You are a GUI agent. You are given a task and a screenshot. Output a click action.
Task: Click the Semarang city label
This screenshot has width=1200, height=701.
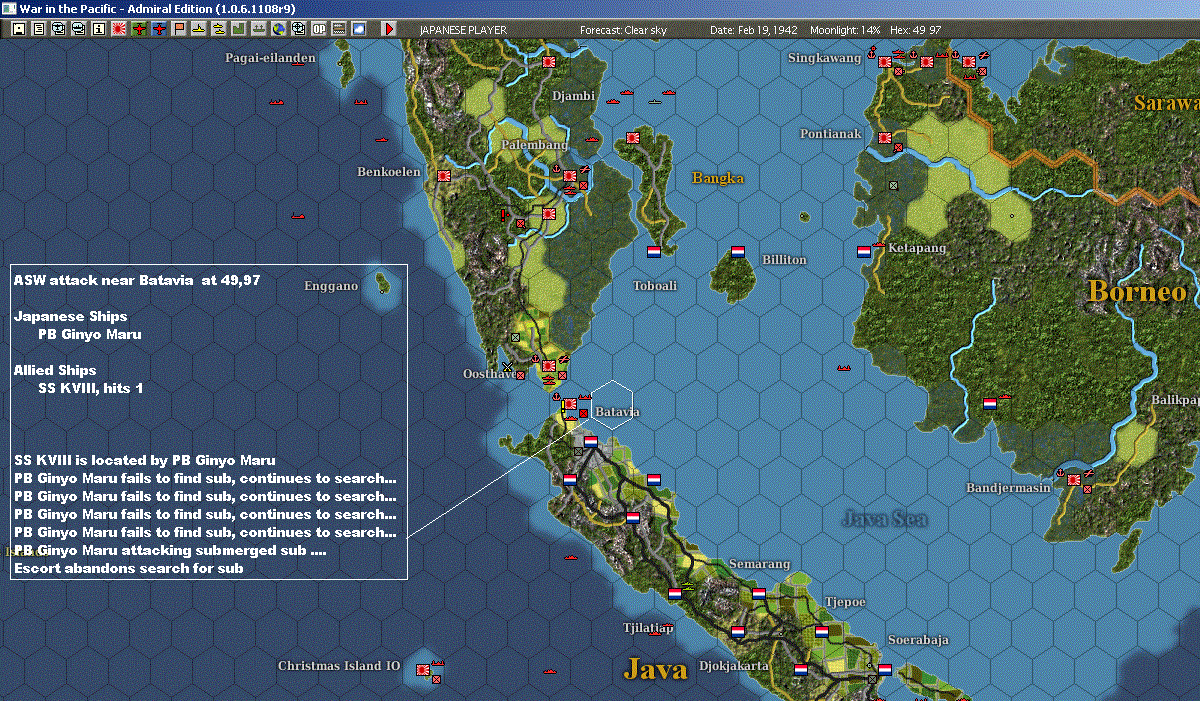point(759,565)
